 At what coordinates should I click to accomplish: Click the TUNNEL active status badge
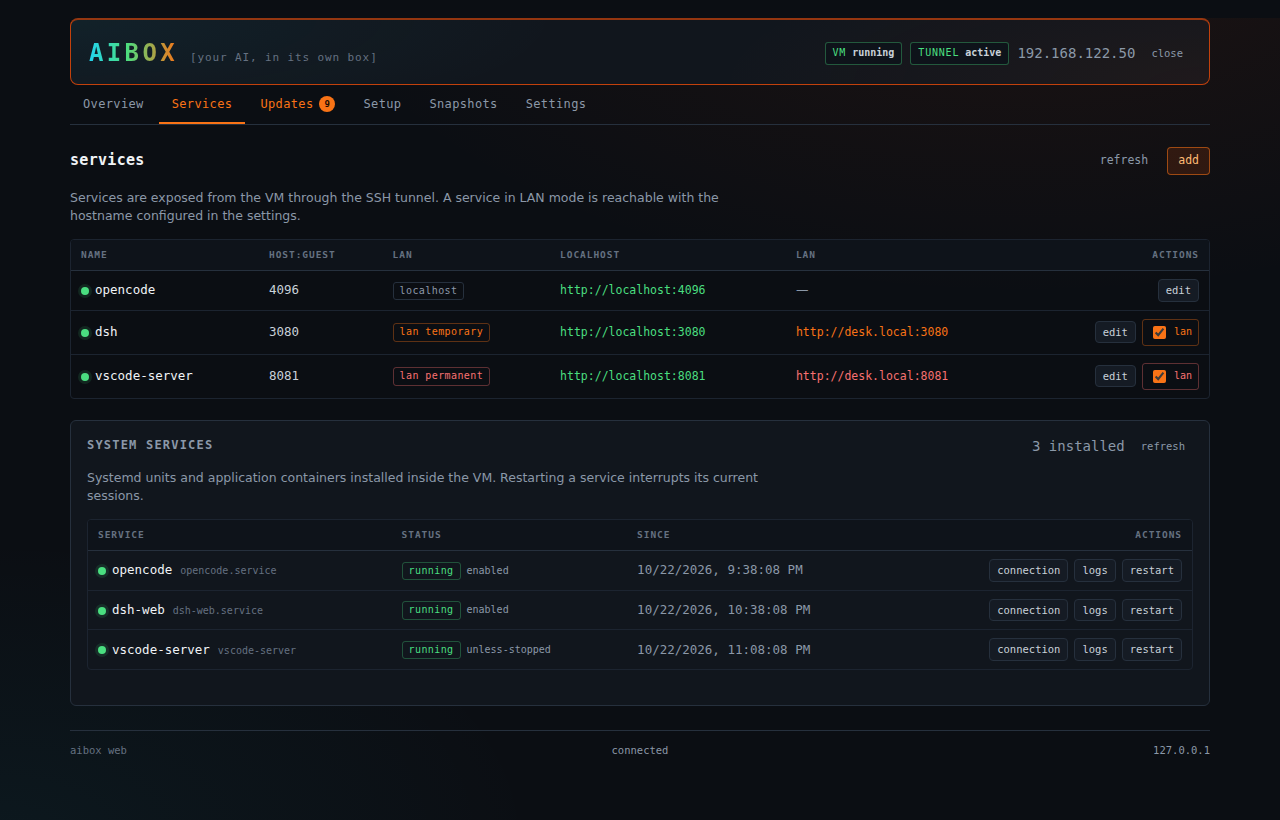[x=959, y=53]
